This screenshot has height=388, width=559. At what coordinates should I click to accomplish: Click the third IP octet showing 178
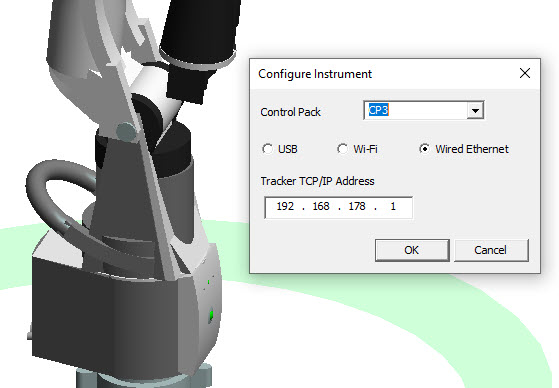[x=357, y=206]
